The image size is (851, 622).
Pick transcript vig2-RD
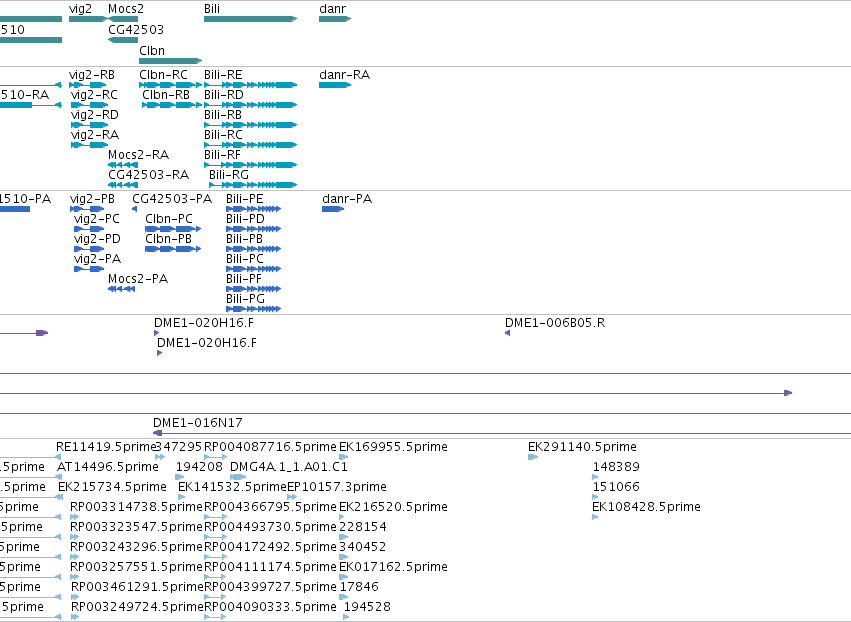pos(95,115)
